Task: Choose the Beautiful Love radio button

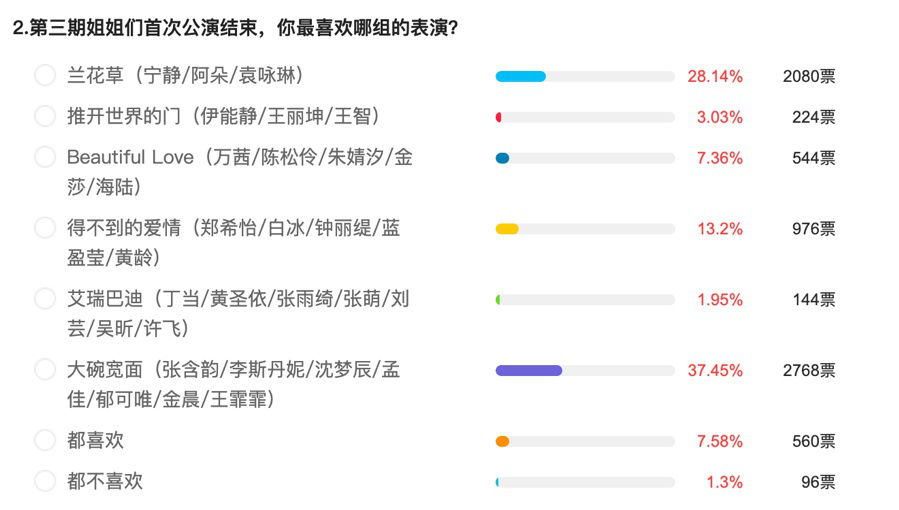Action: [x=45, y=157]
